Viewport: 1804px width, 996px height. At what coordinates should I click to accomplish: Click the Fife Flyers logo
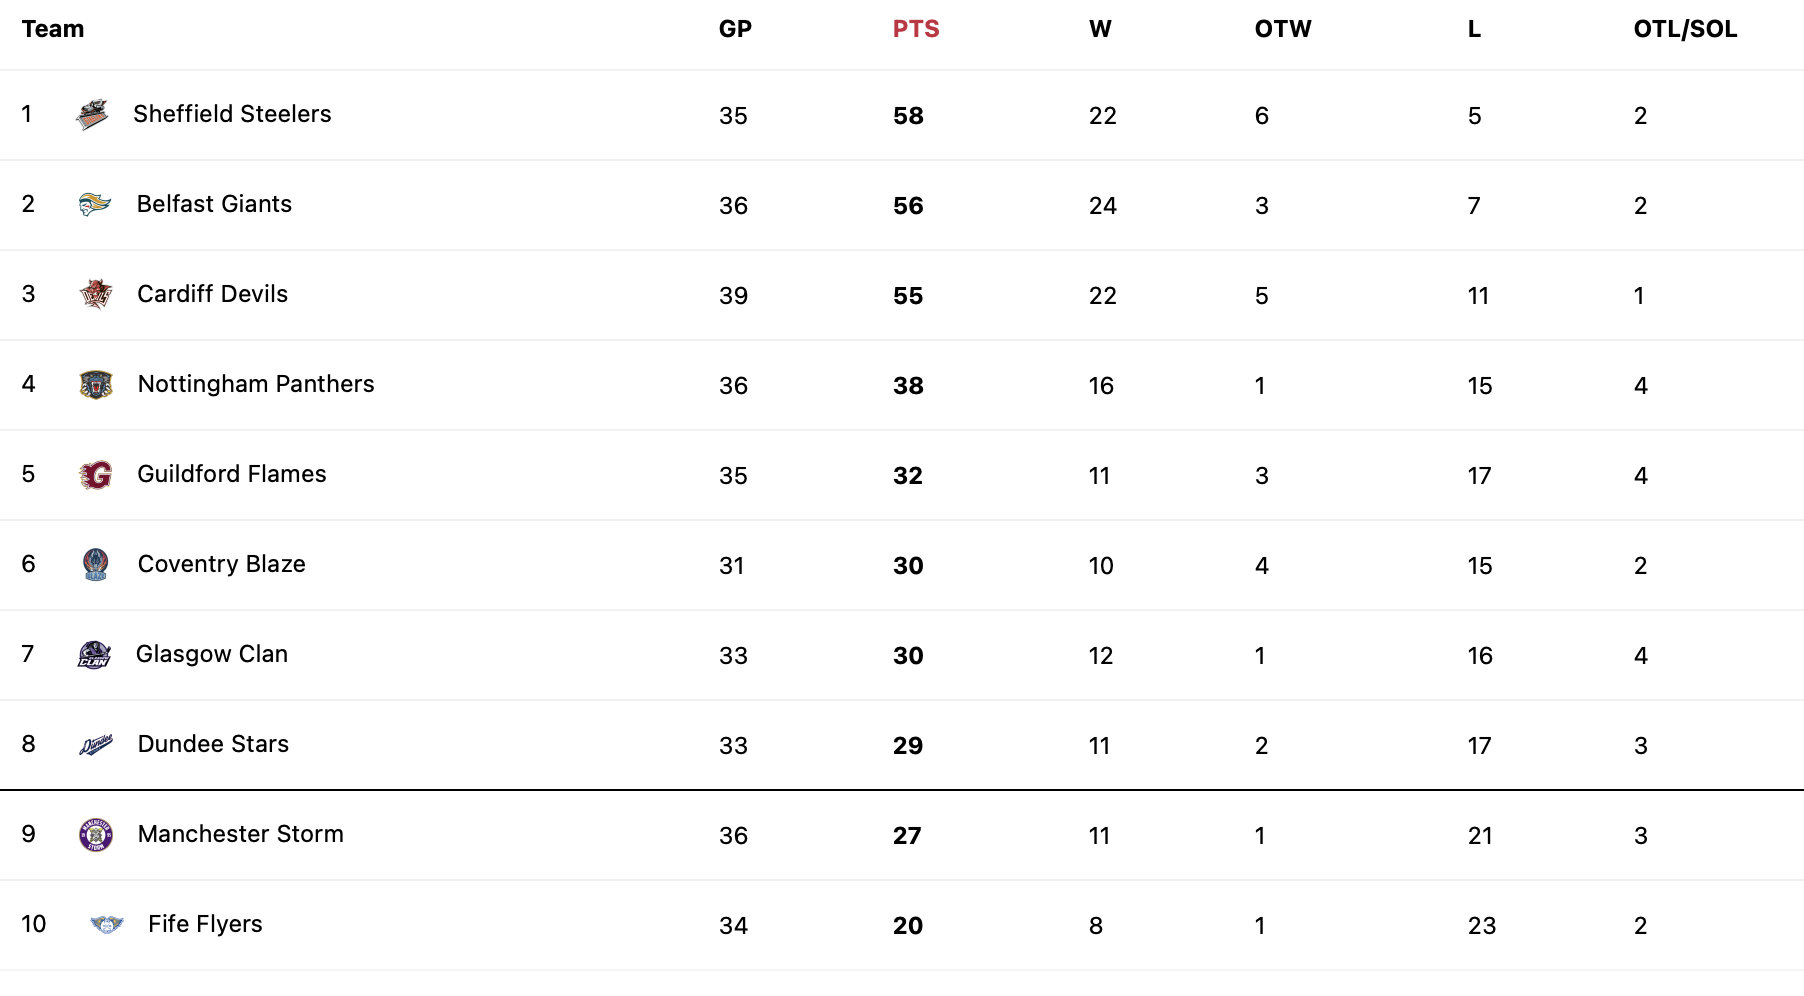(106, 924)
